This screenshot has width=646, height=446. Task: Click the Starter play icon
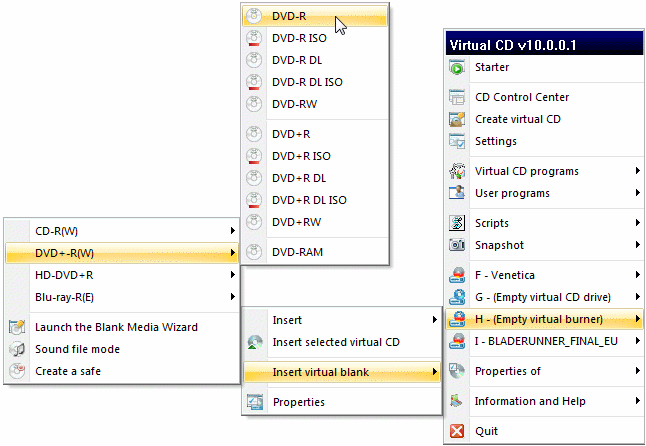(x=457, y=68)
